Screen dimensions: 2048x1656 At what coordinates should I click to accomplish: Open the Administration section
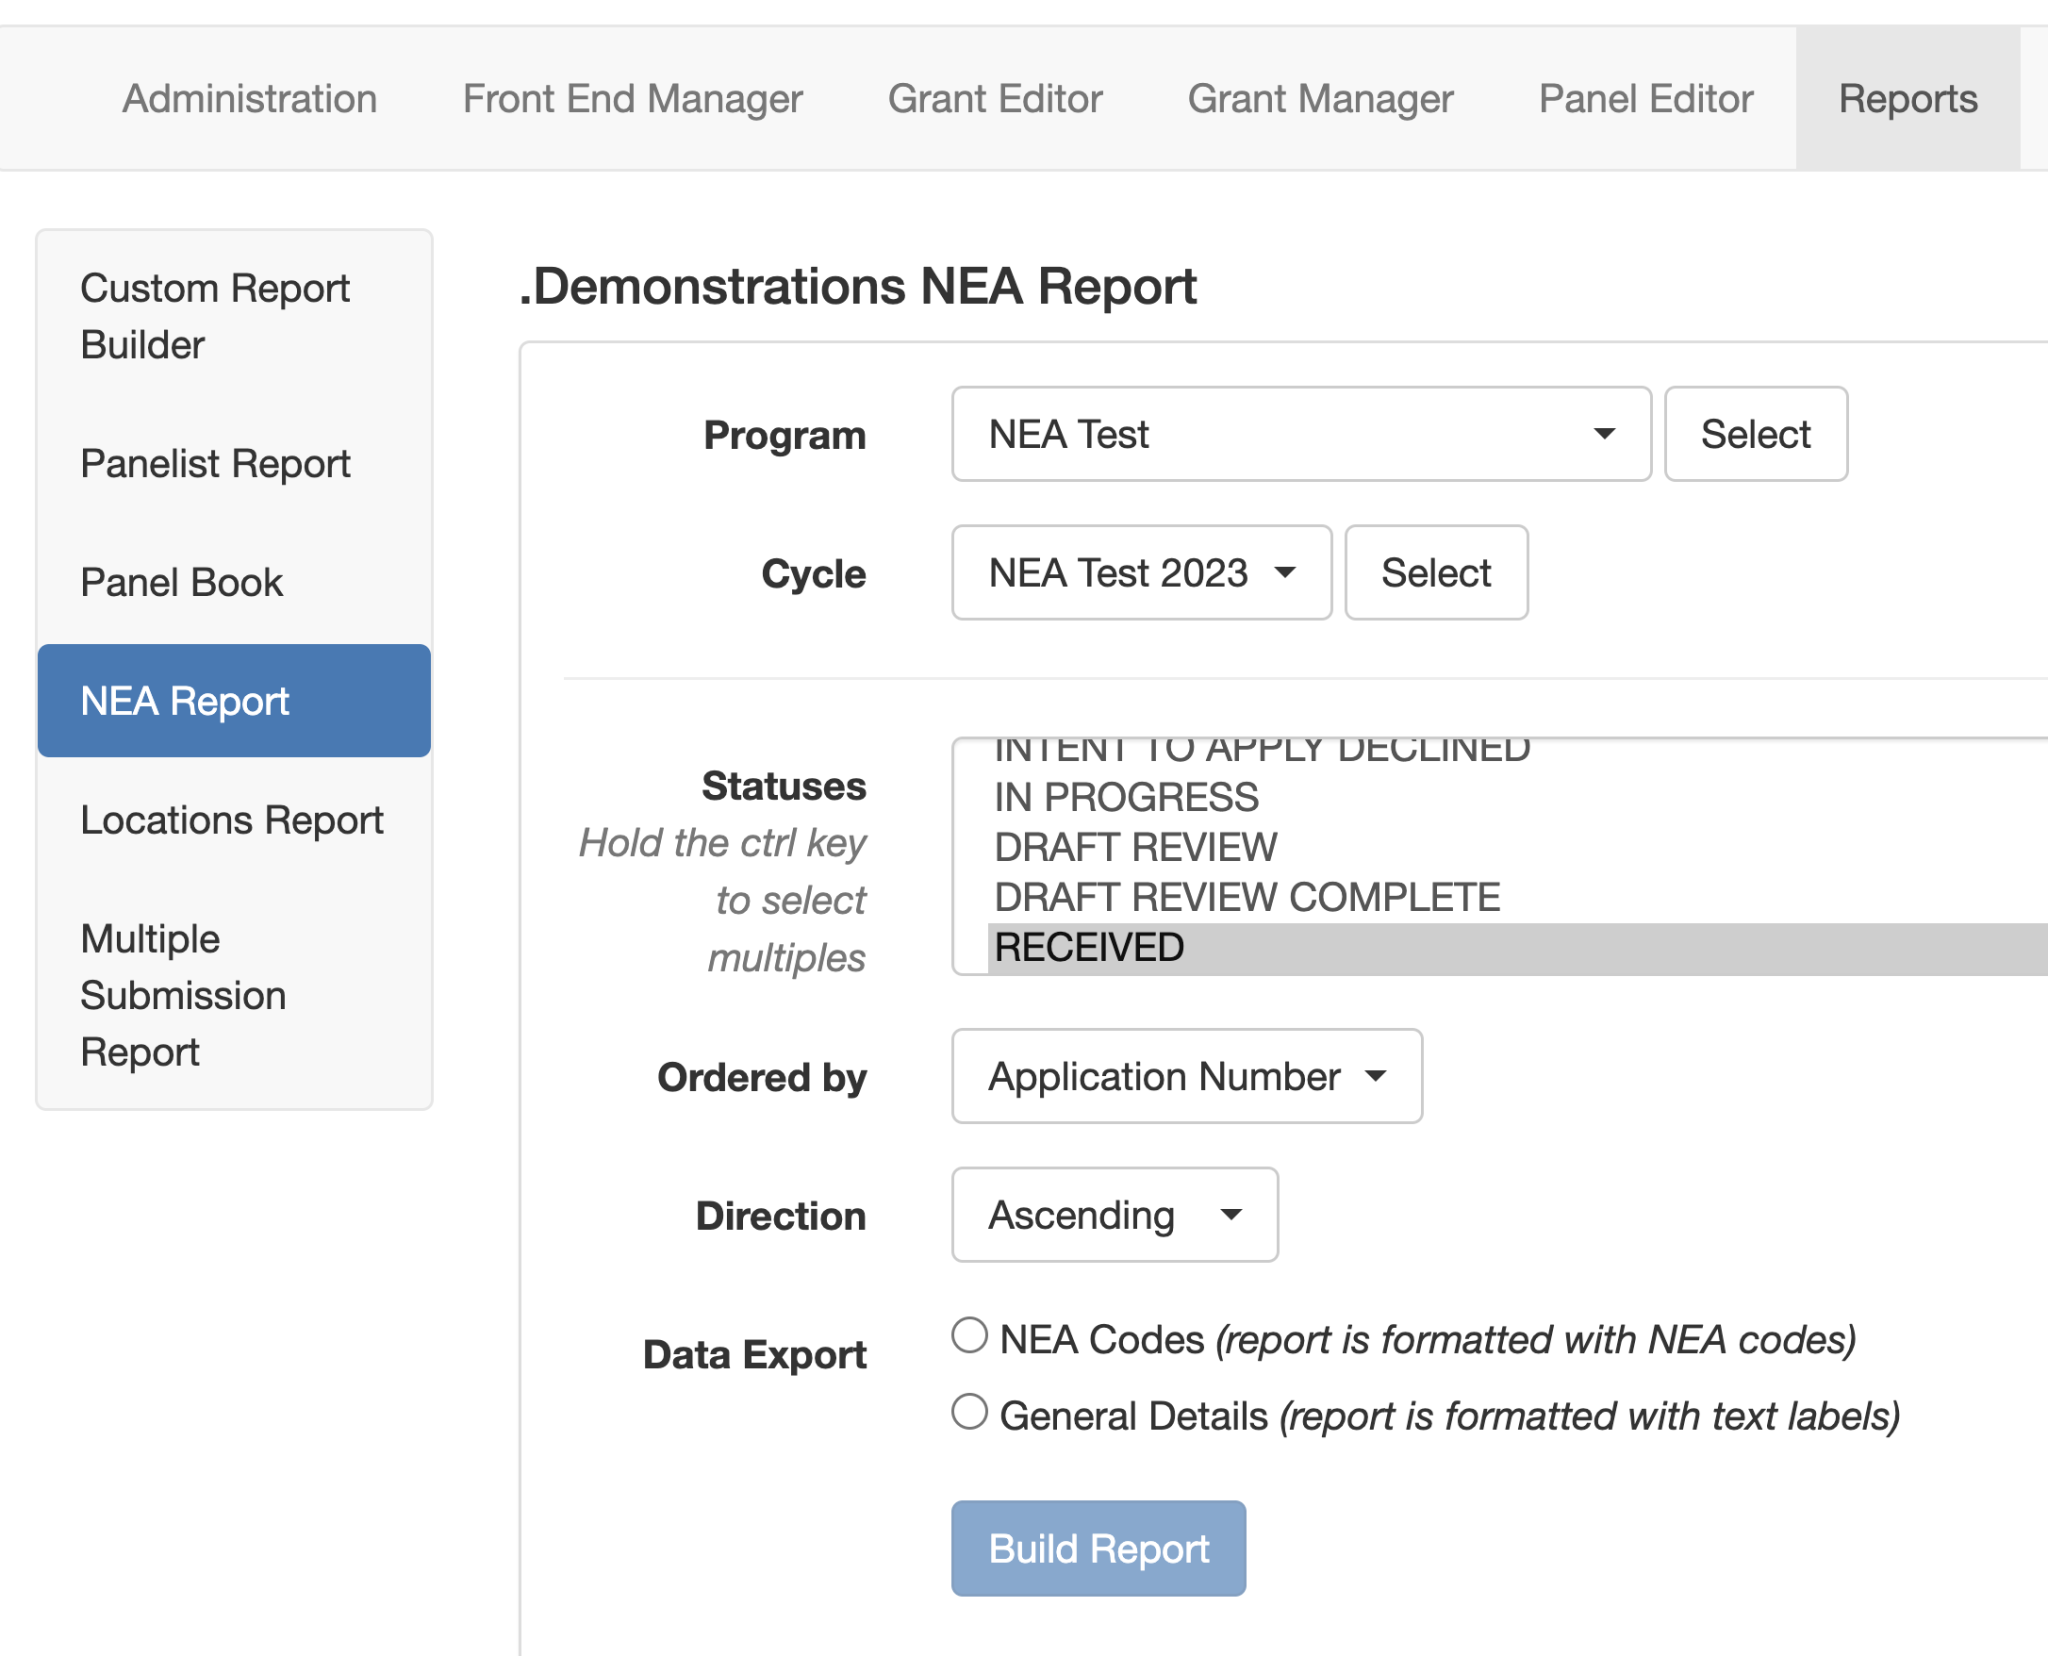point(249,97)
